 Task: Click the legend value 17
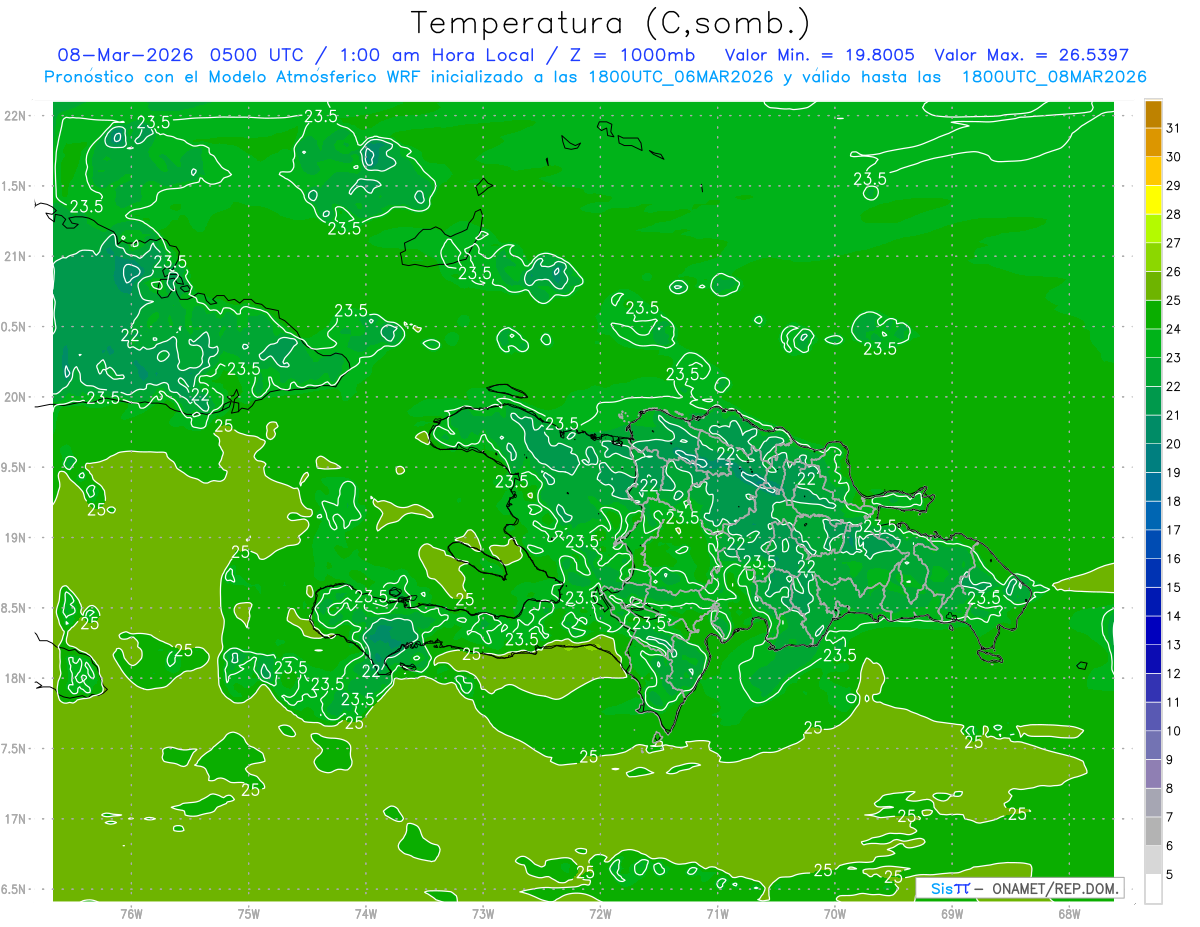pyautogui.click(x=1174, y=530)
